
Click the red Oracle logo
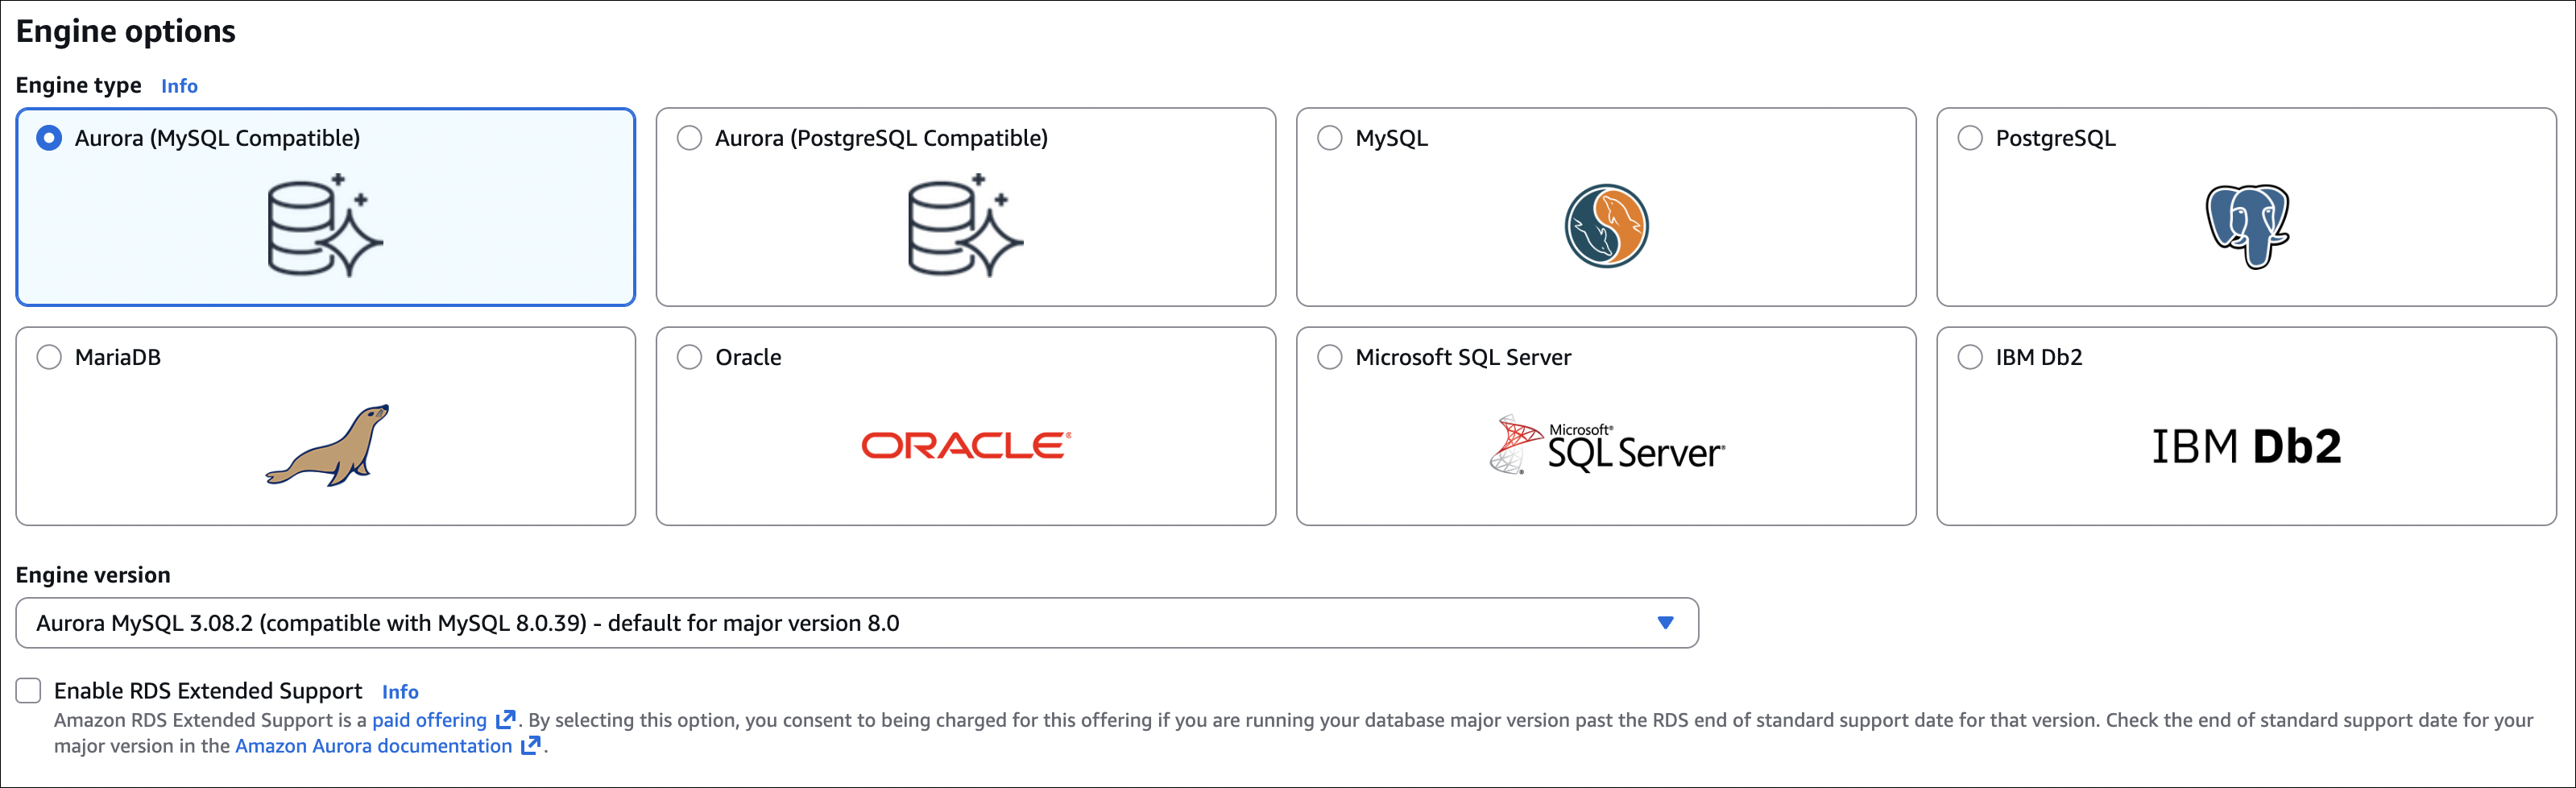pos(966,445)
